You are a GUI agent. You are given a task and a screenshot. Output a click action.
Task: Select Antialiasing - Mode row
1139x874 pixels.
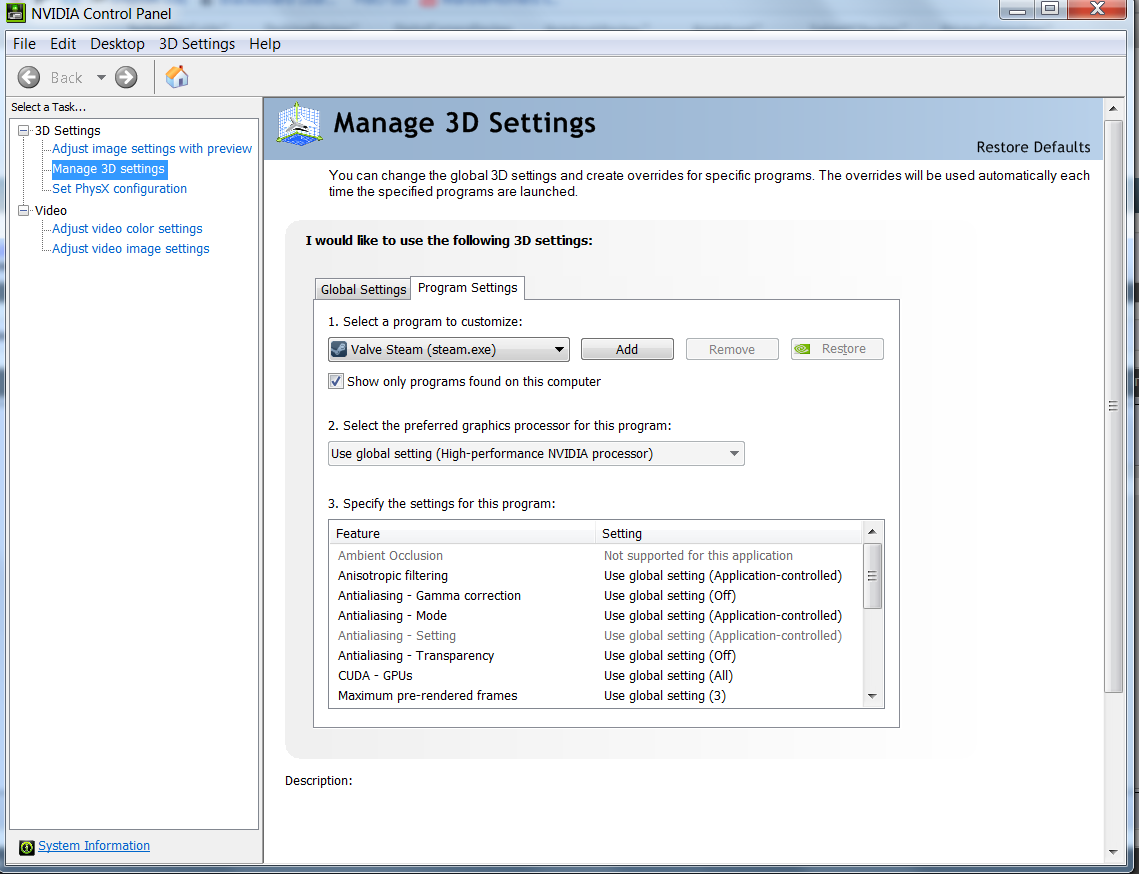(x=596, y=615)
